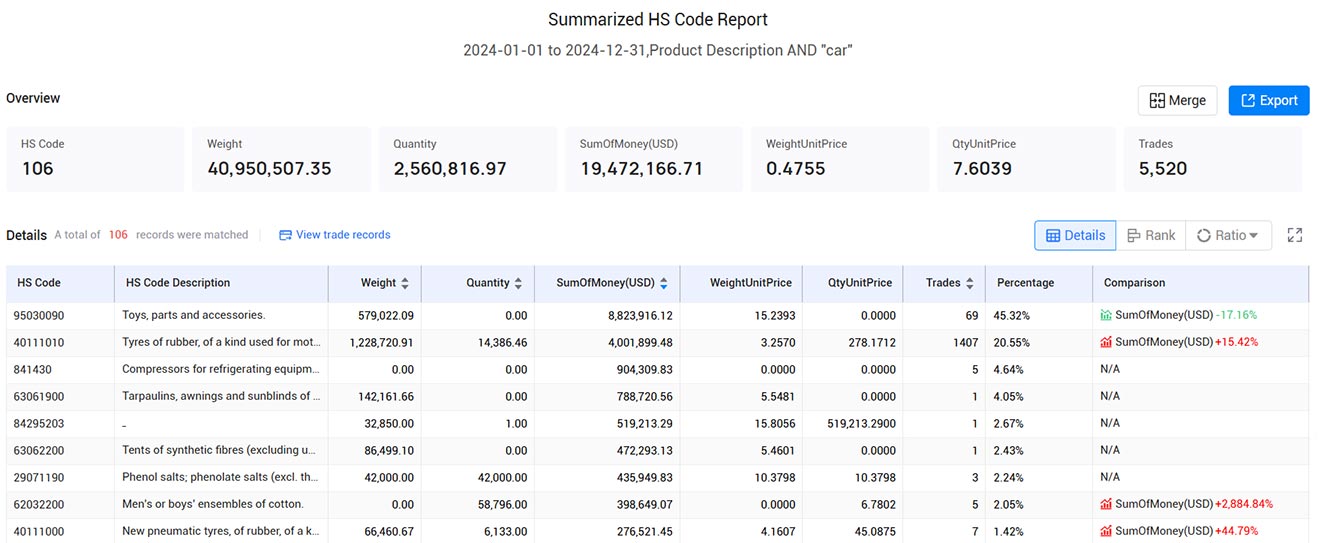Click 'Men's or boys' ensembles' description
Screen dimensions: 1318x543
coord(213,504)
